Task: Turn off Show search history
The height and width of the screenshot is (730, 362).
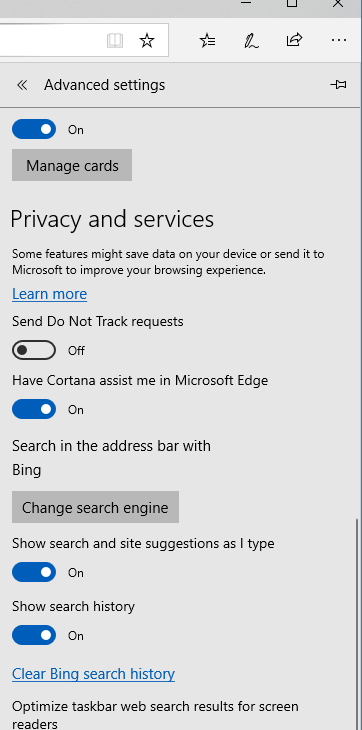Action: click(34, 635)
